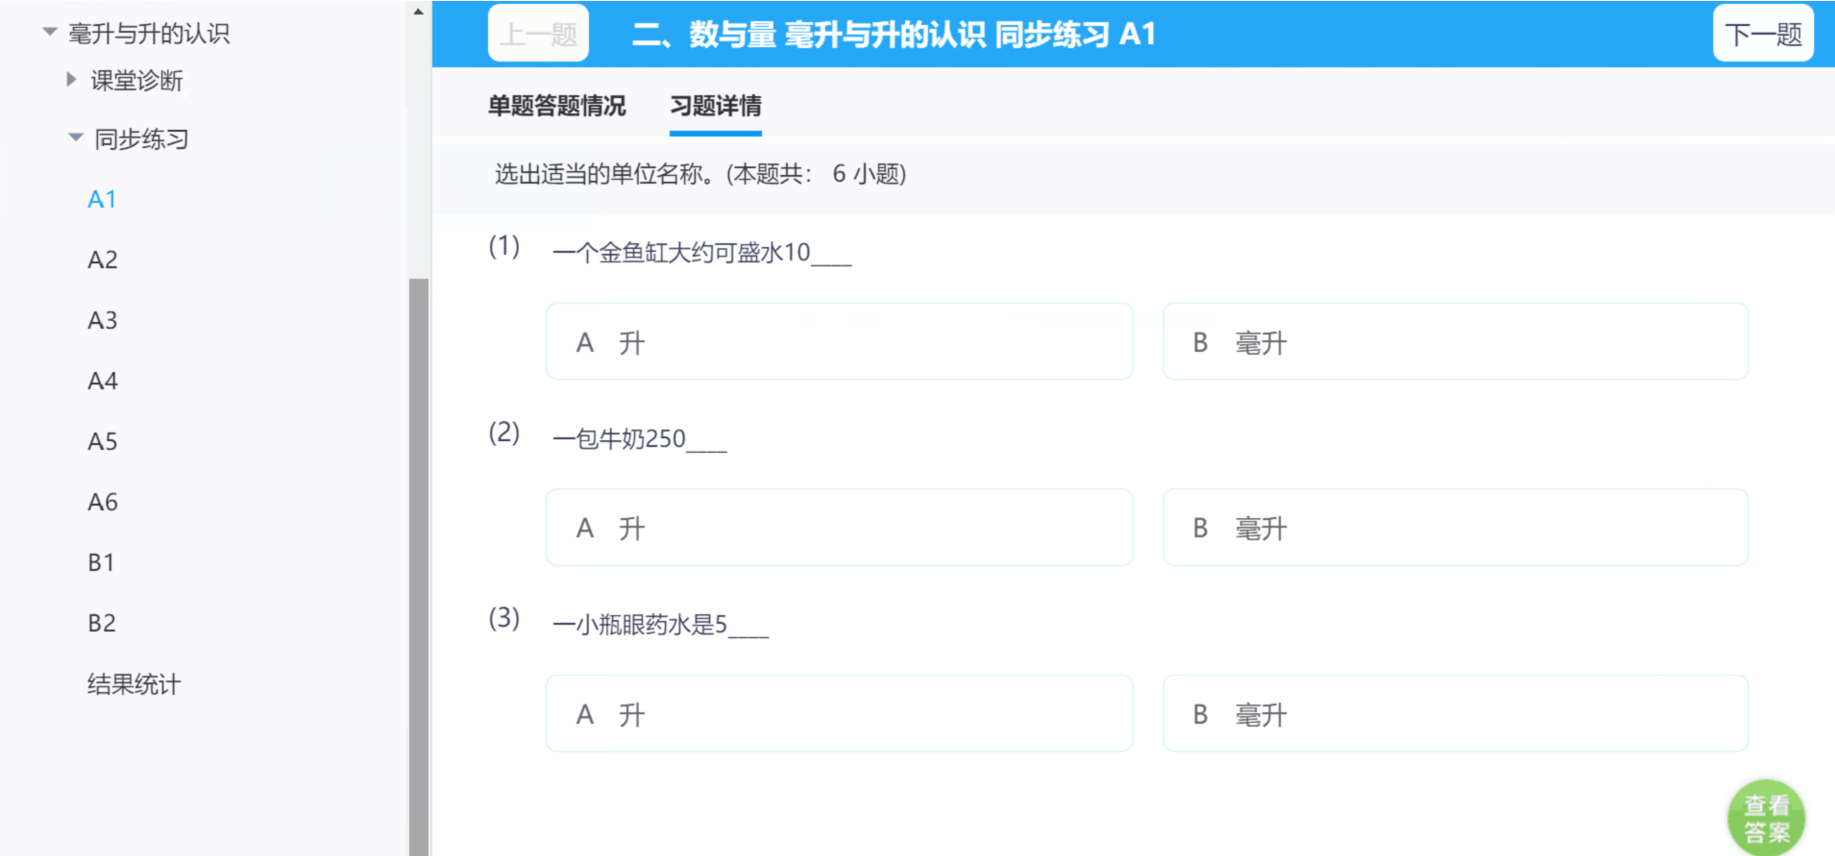The image size is (1835, 856).
Task: Click question text 一小瓶眼药水是5
Action: [x=660, y=625]
